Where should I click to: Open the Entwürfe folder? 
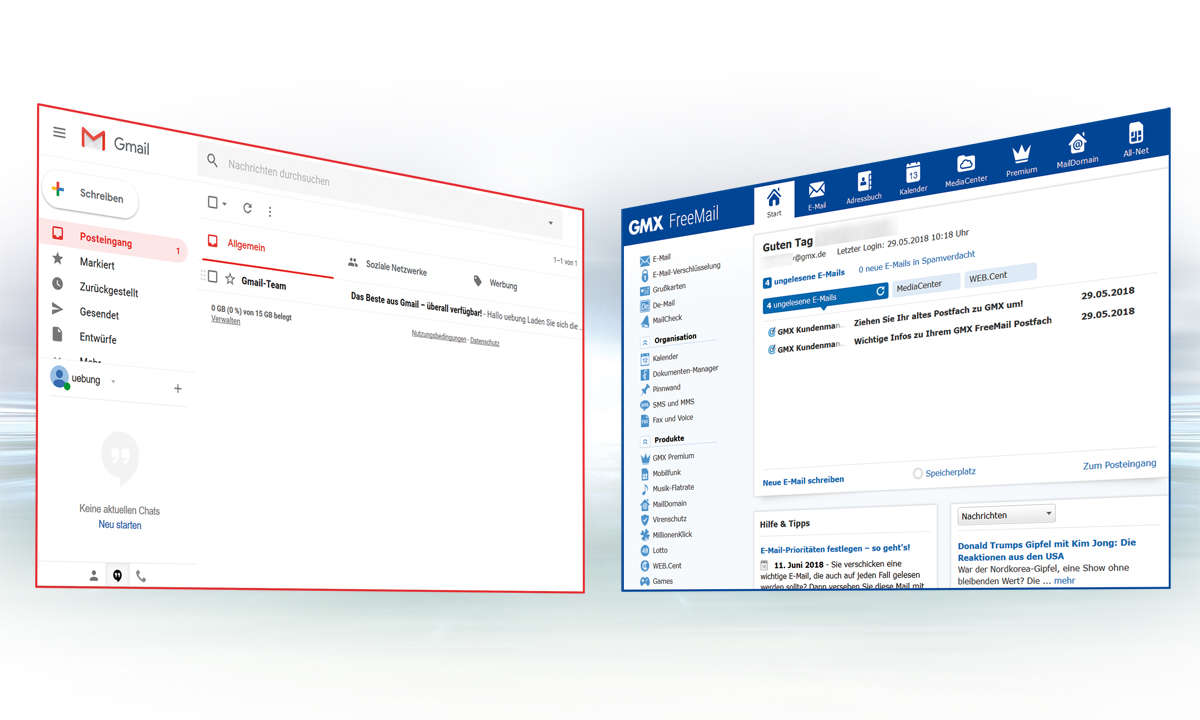[x=98, y=338]
